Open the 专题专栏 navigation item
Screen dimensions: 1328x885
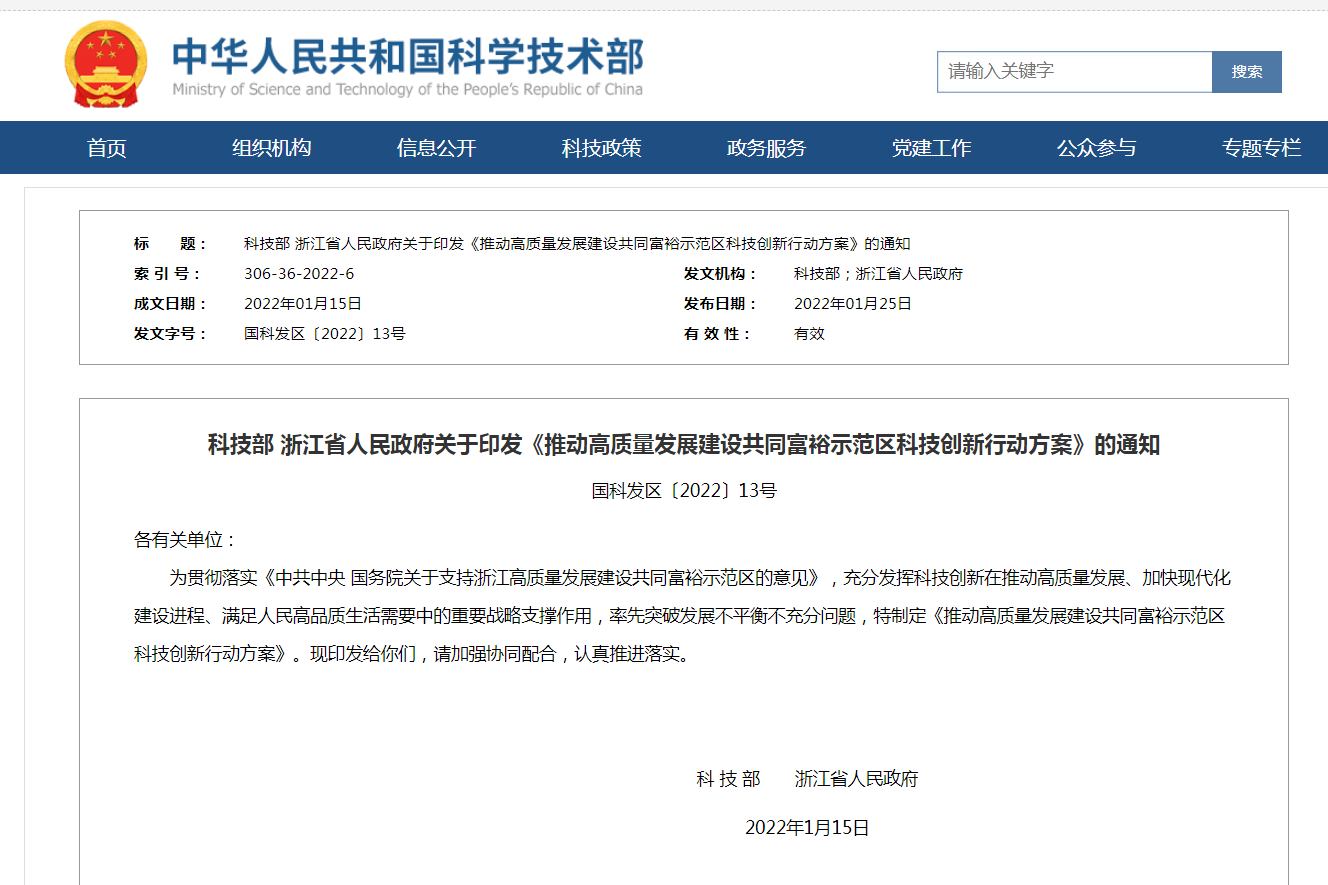(x=1262, y=148)
